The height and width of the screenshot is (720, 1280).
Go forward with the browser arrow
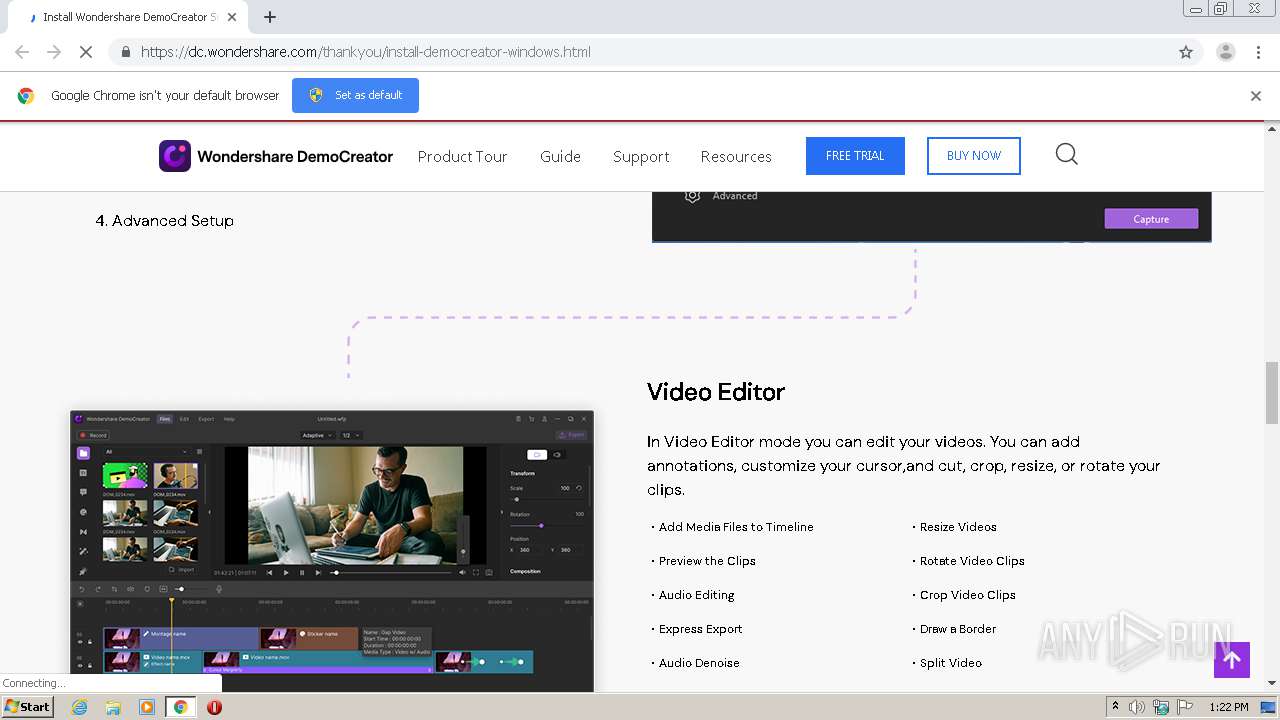click(54, 52)
